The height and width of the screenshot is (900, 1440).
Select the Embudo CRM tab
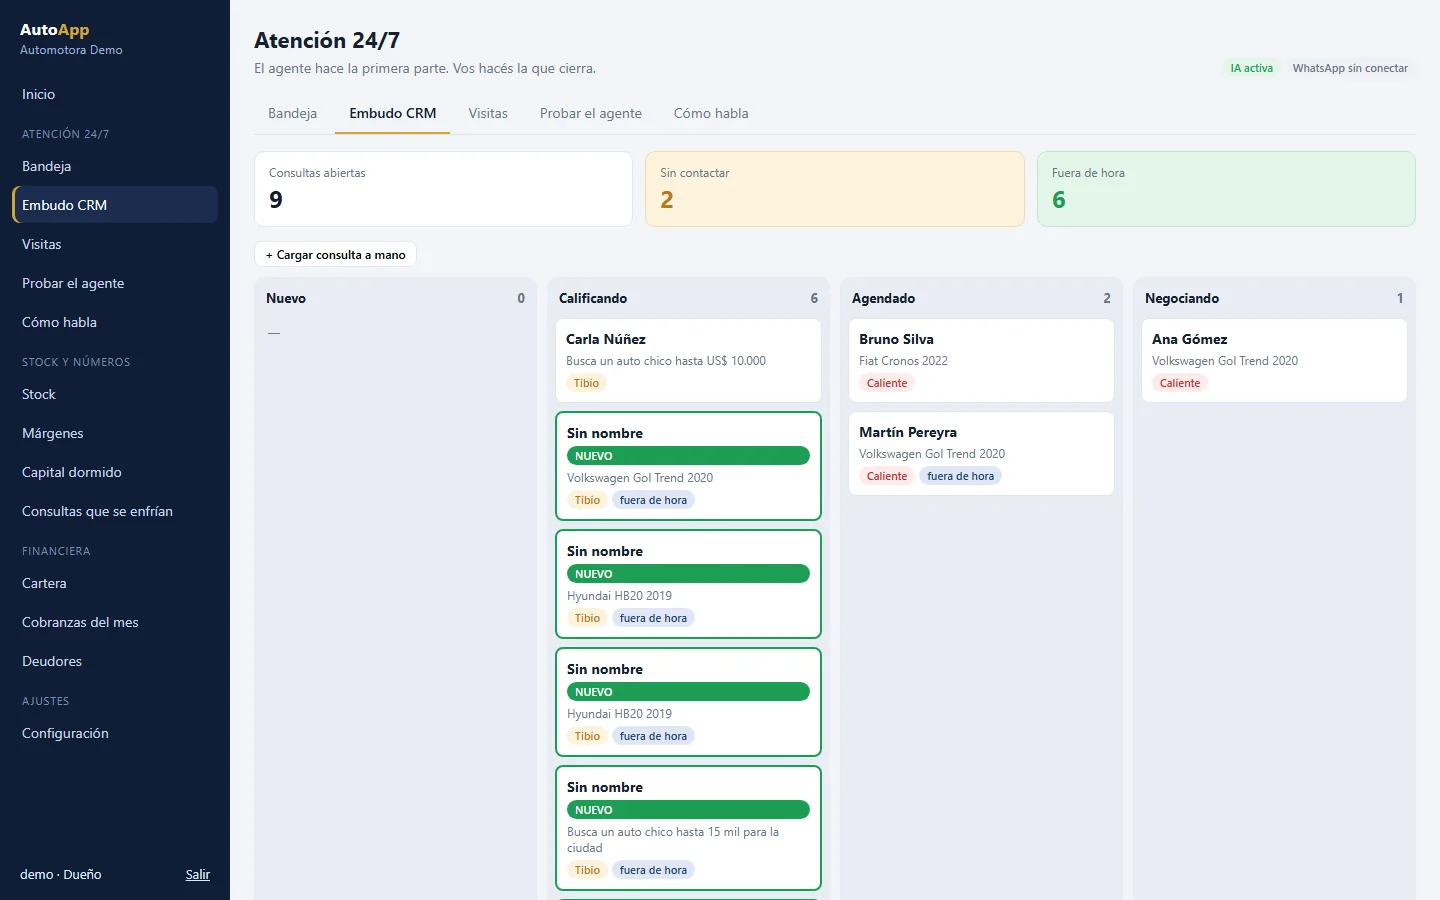[x=393, y=113]
